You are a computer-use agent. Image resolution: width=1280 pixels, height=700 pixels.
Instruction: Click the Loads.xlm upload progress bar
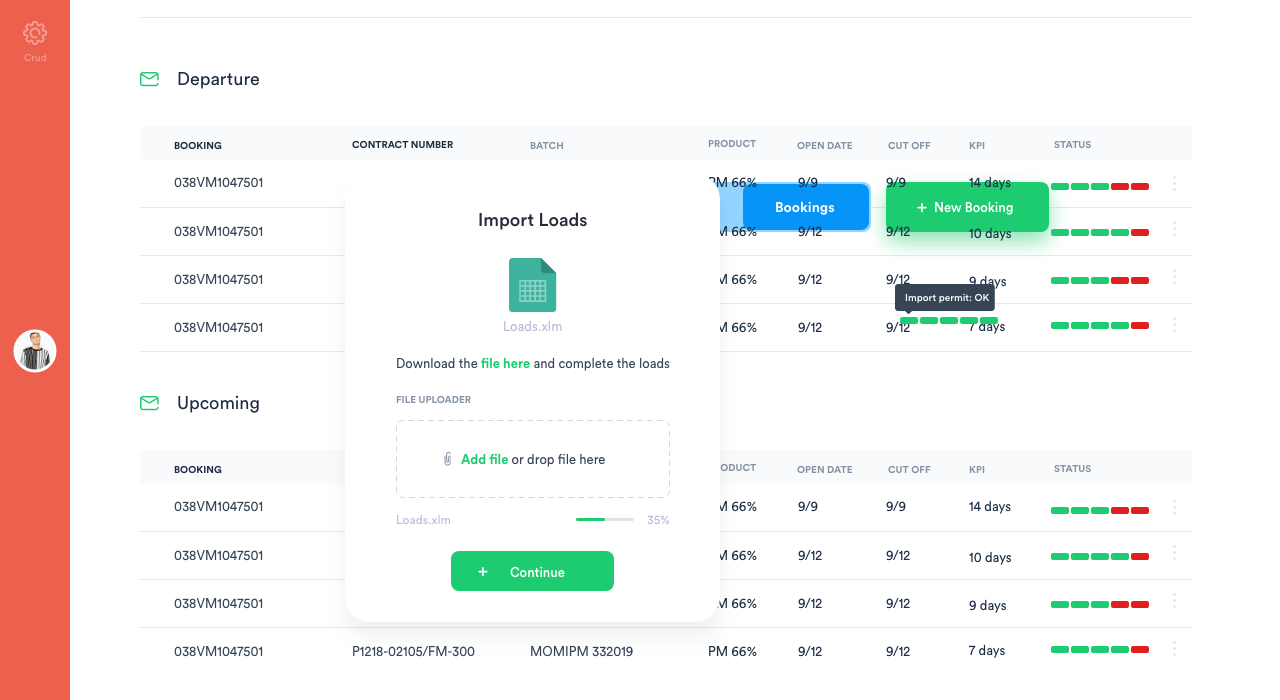click(x=604, y=520)
